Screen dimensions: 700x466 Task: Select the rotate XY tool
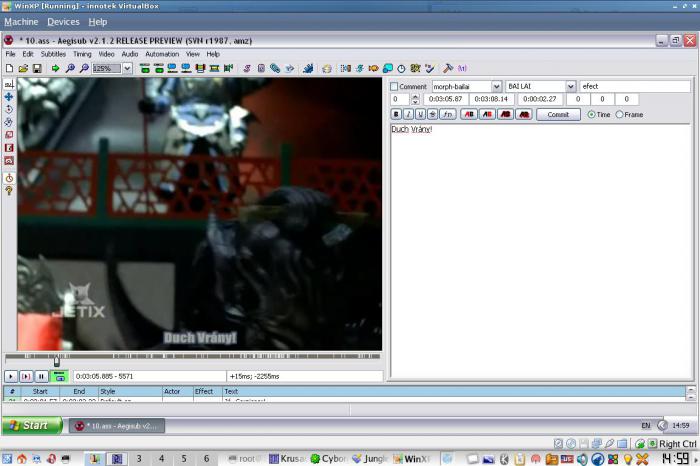pos(9,122)
